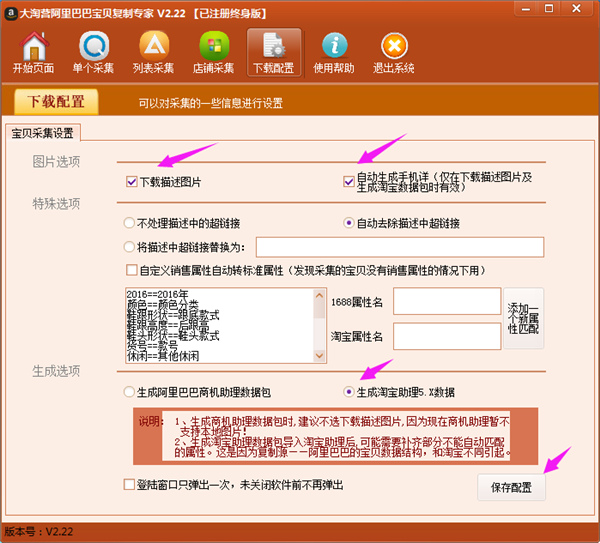
Task: Focus the 1688属性名 input field
Action: pos(447,301)
